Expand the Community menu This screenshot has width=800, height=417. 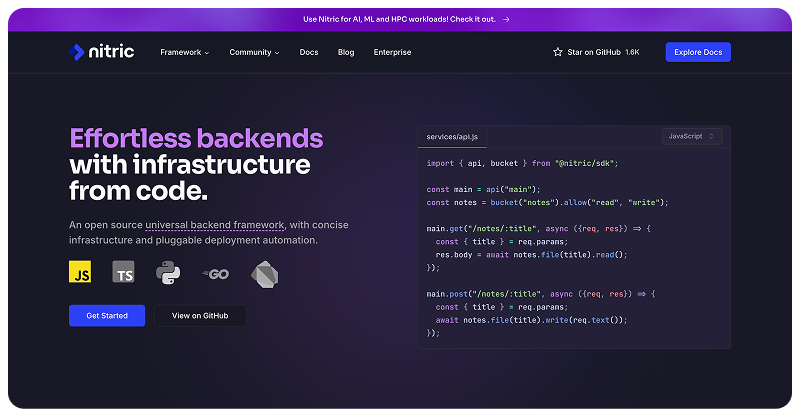pos(254,52)
